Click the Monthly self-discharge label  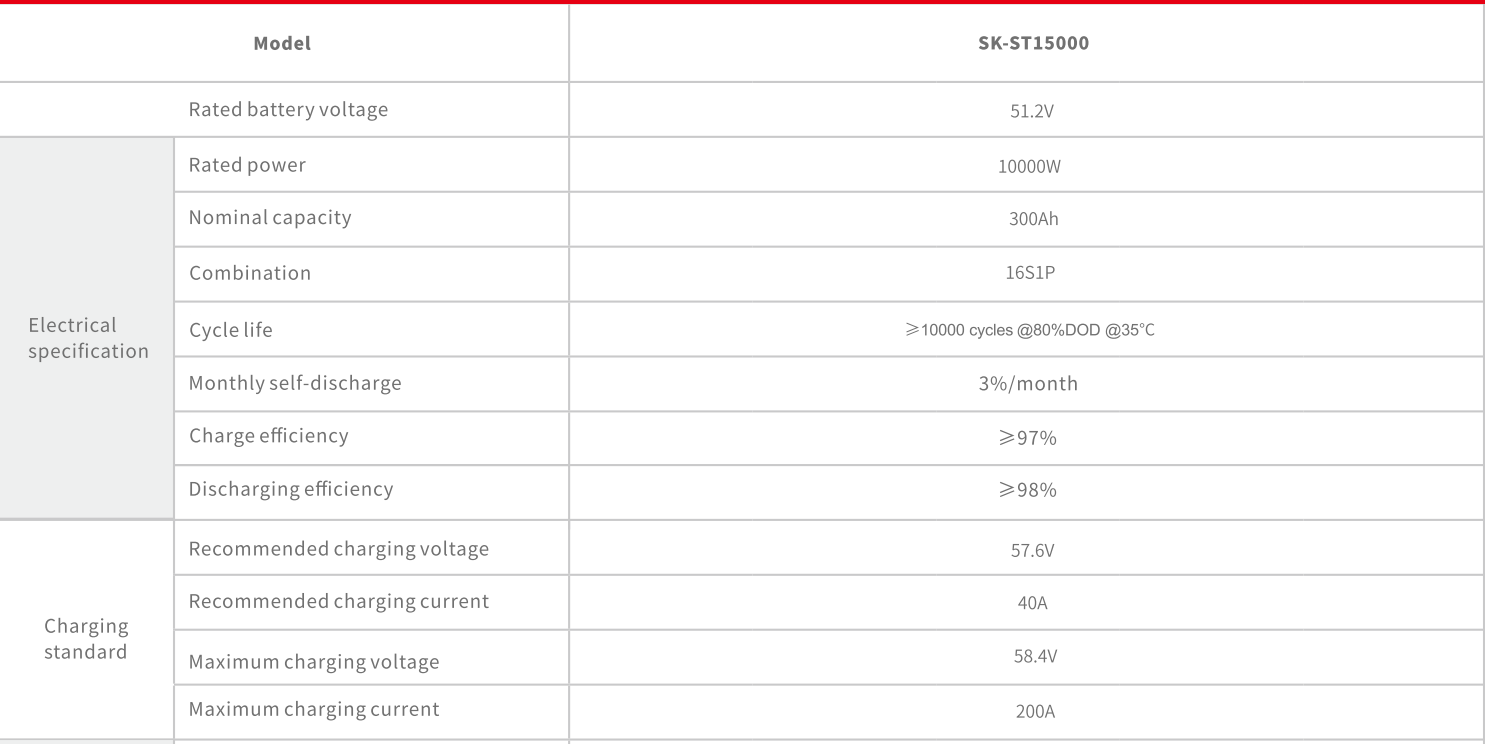[295, 383]
